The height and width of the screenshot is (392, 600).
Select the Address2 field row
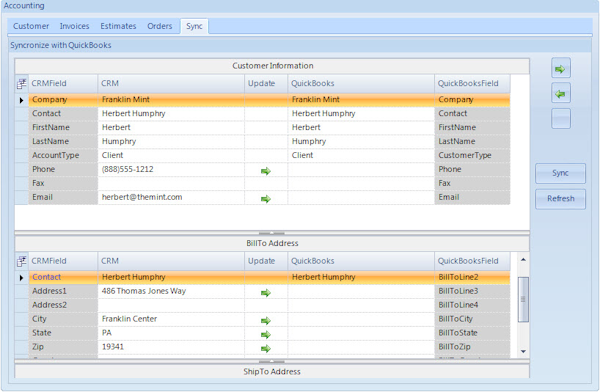pyautogui.click(x=63, y=305)
